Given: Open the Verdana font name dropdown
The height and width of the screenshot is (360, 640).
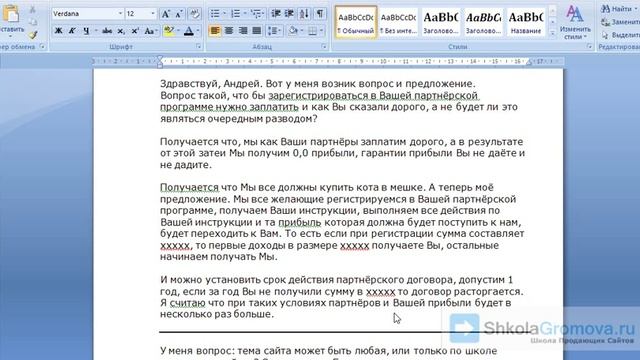Looking at the screenshot, I should point(120,14).
